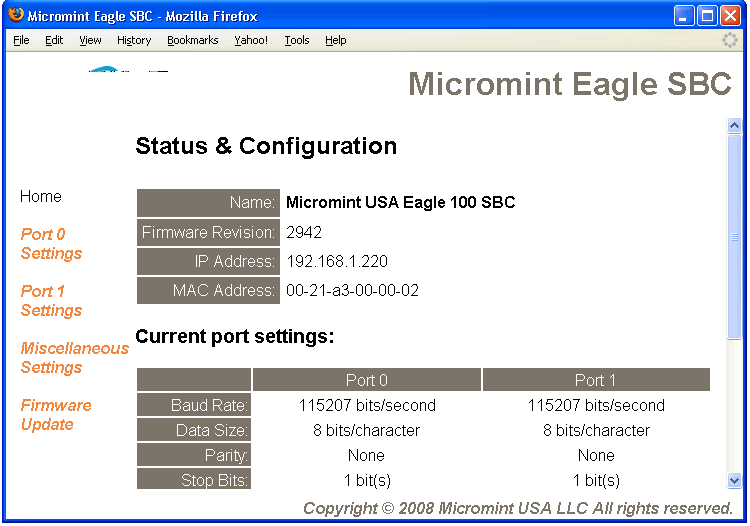This screenshot has width=750, height=526.
Task: Close the Firefox window
Action: click(x=730, y=16)
